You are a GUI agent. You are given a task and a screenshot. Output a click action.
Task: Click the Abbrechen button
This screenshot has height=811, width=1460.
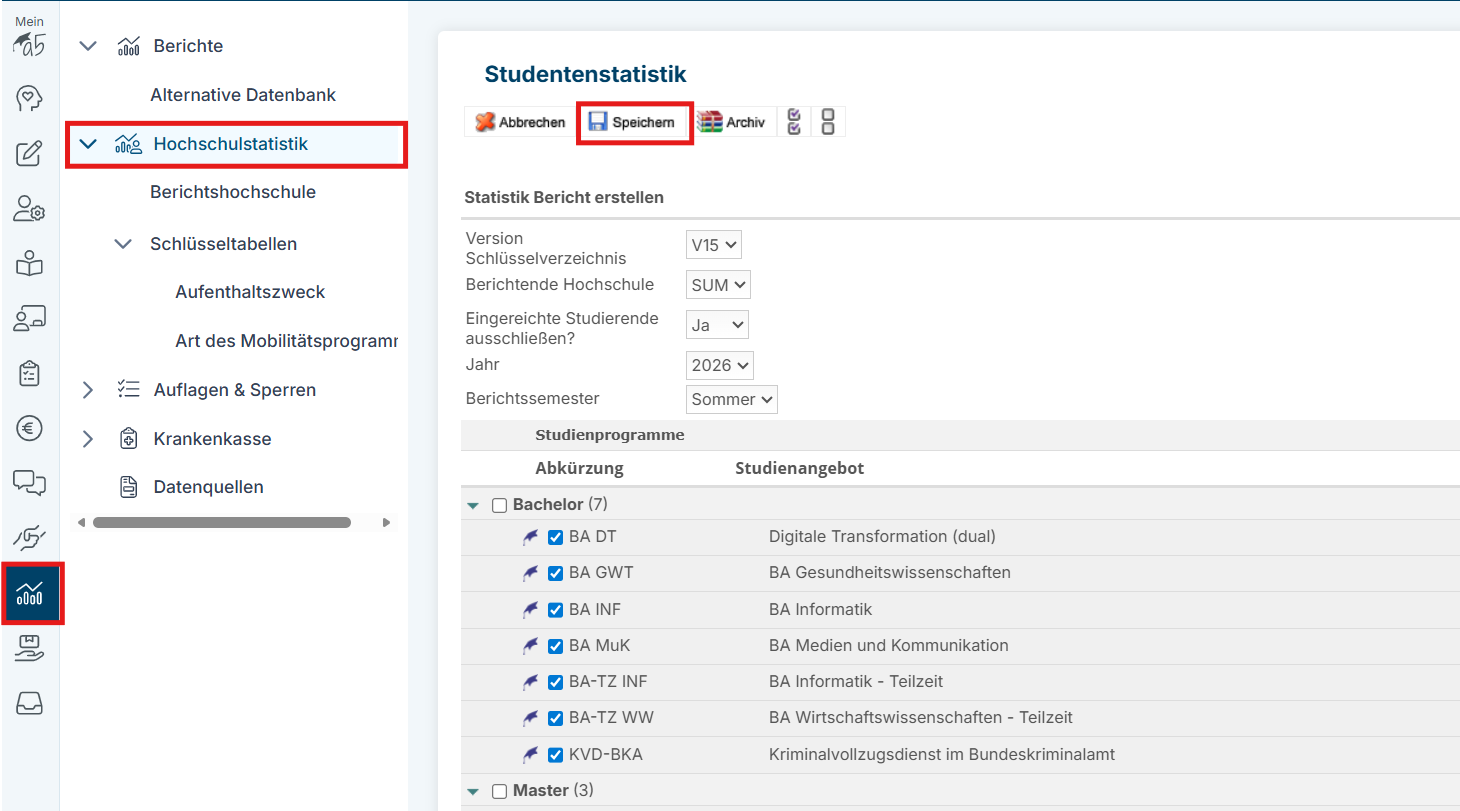click(x=521, y=122)
